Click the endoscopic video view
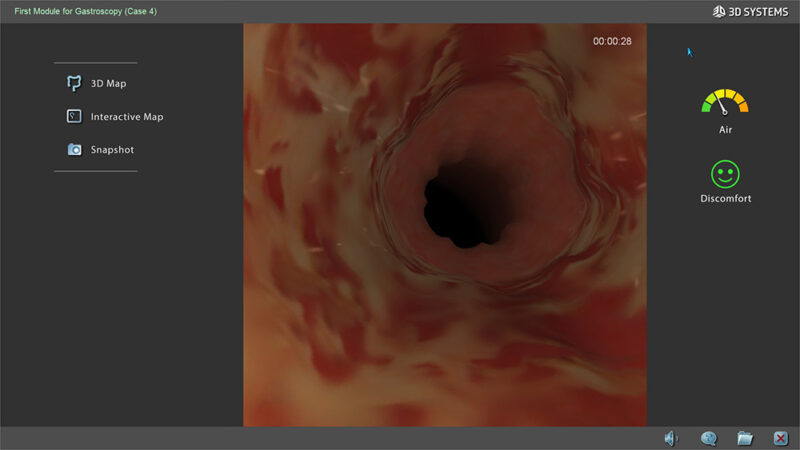 445,224
